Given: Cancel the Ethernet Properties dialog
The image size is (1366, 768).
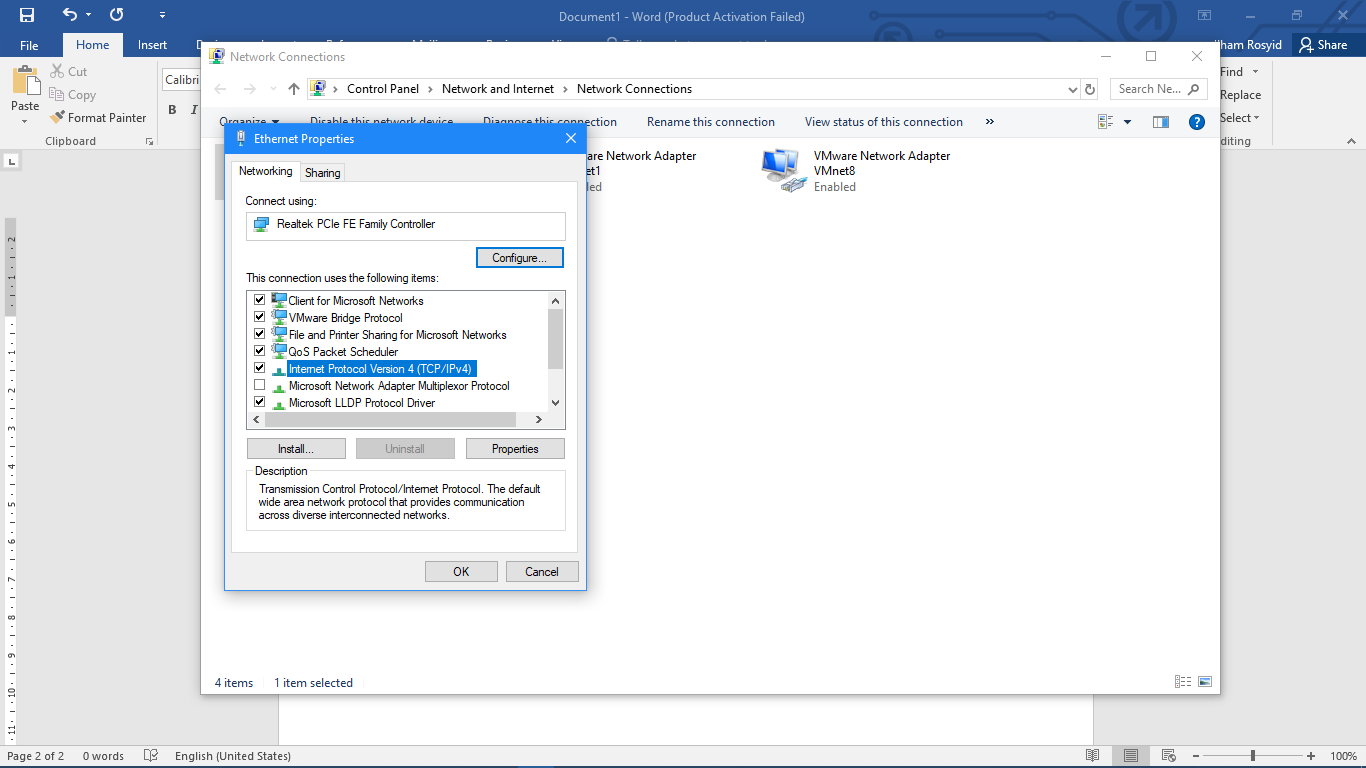Looking at the screenshot, I should point(542,572).
